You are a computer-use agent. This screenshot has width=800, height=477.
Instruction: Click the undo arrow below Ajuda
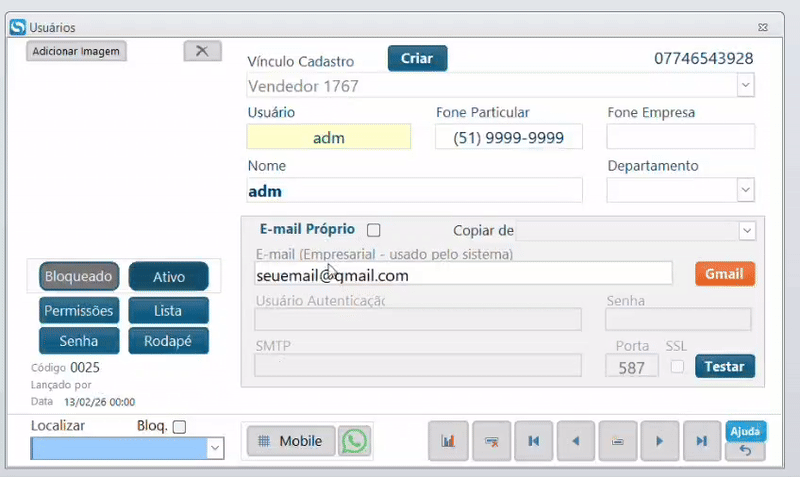tap(745, 451)
